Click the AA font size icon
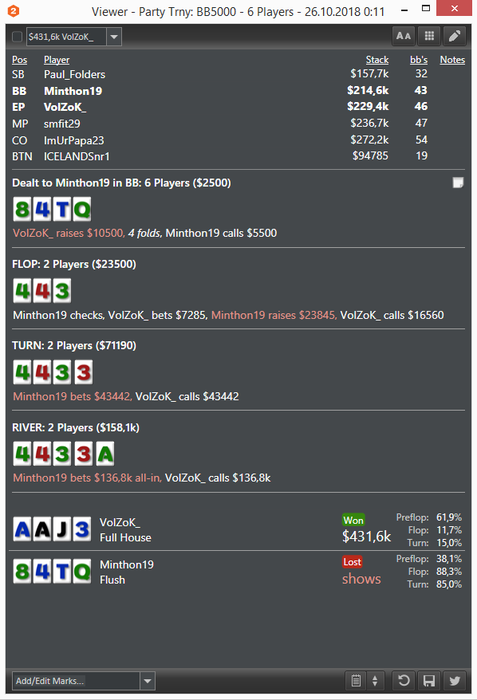This screenshot has height=700, width=477. tap(403, 36)
